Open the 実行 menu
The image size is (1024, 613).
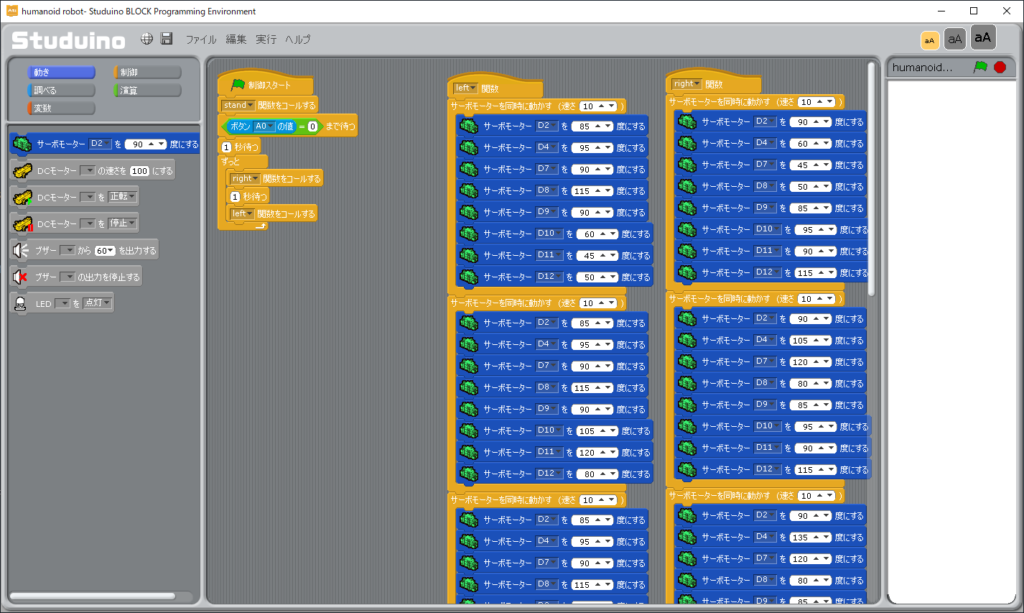266,40
